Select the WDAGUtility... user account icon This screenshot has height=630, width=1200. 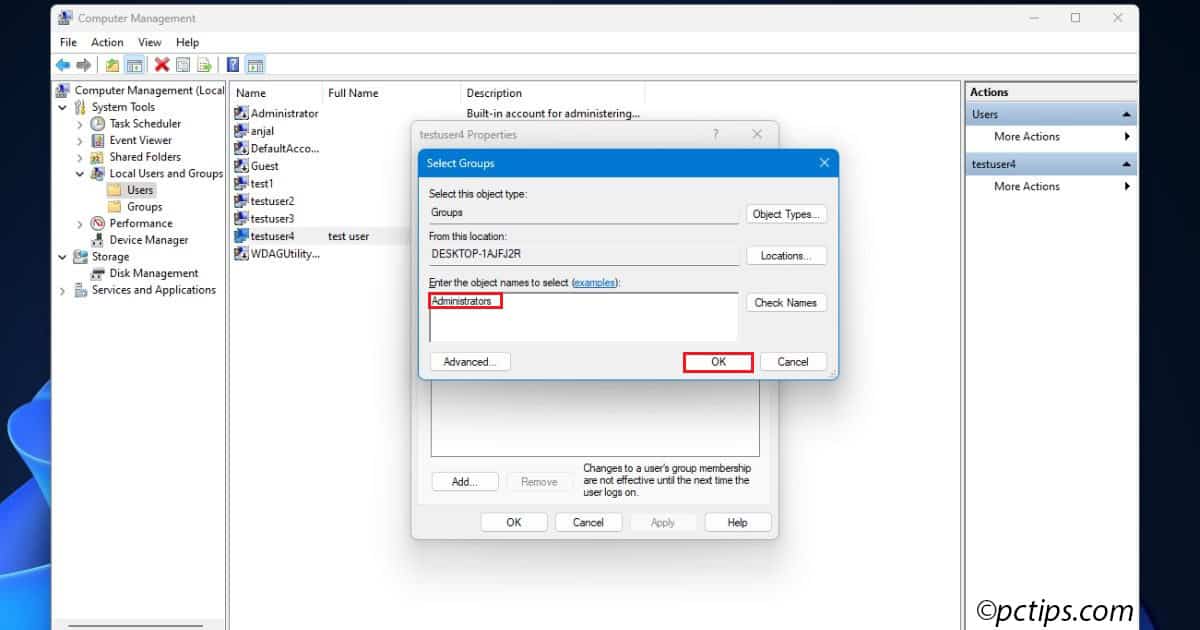click(x=241, y=254)
